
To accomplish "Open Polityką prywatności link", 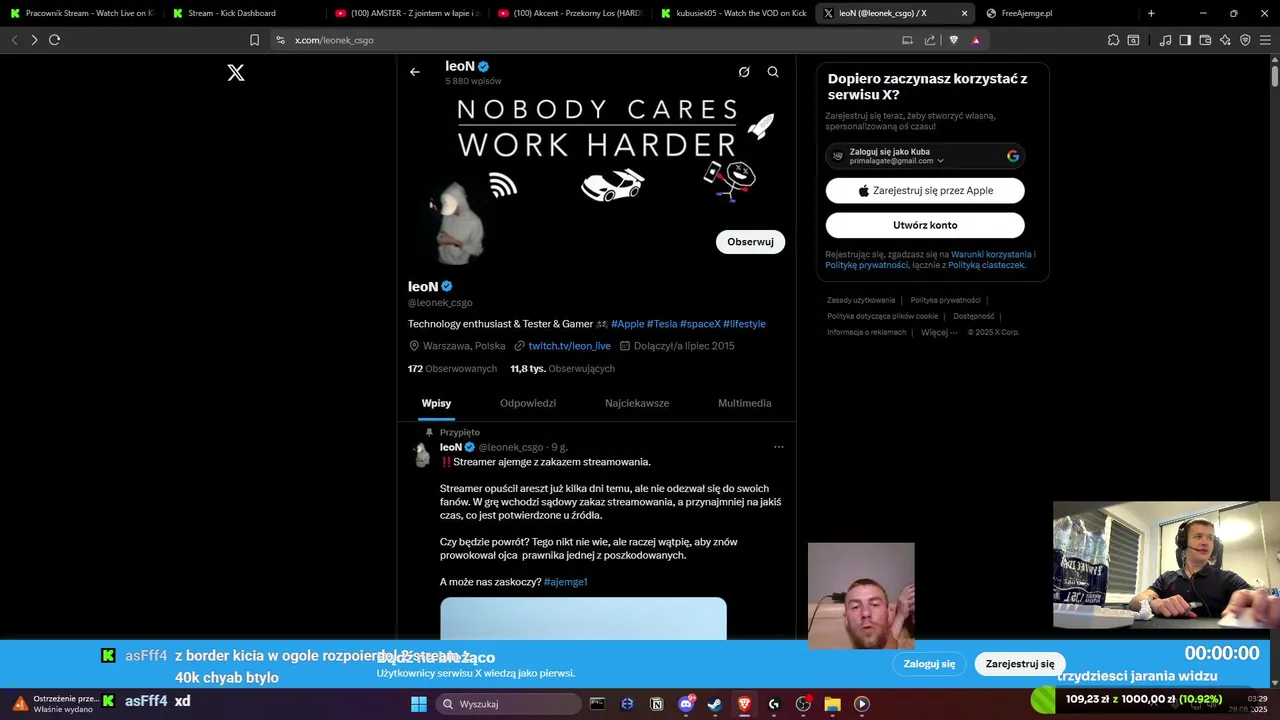I will pos(866,265).
